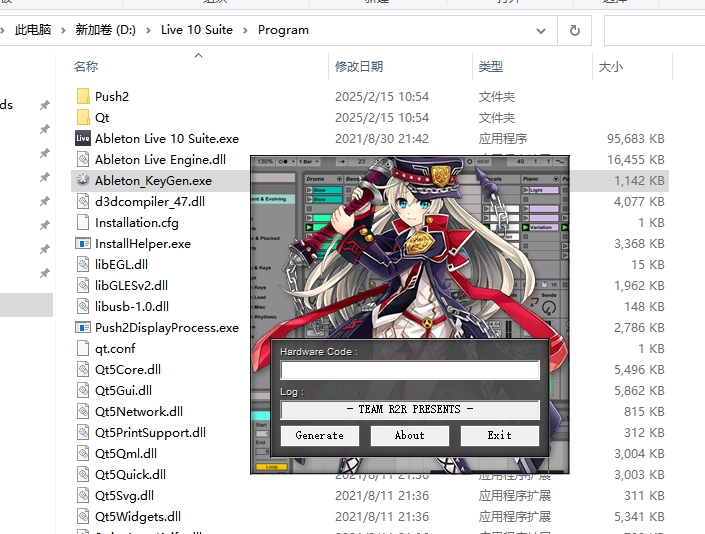Screen dimensions: 705x534
Task: Click the d3dcompiler_47.dll file icon
Action: 83,201
